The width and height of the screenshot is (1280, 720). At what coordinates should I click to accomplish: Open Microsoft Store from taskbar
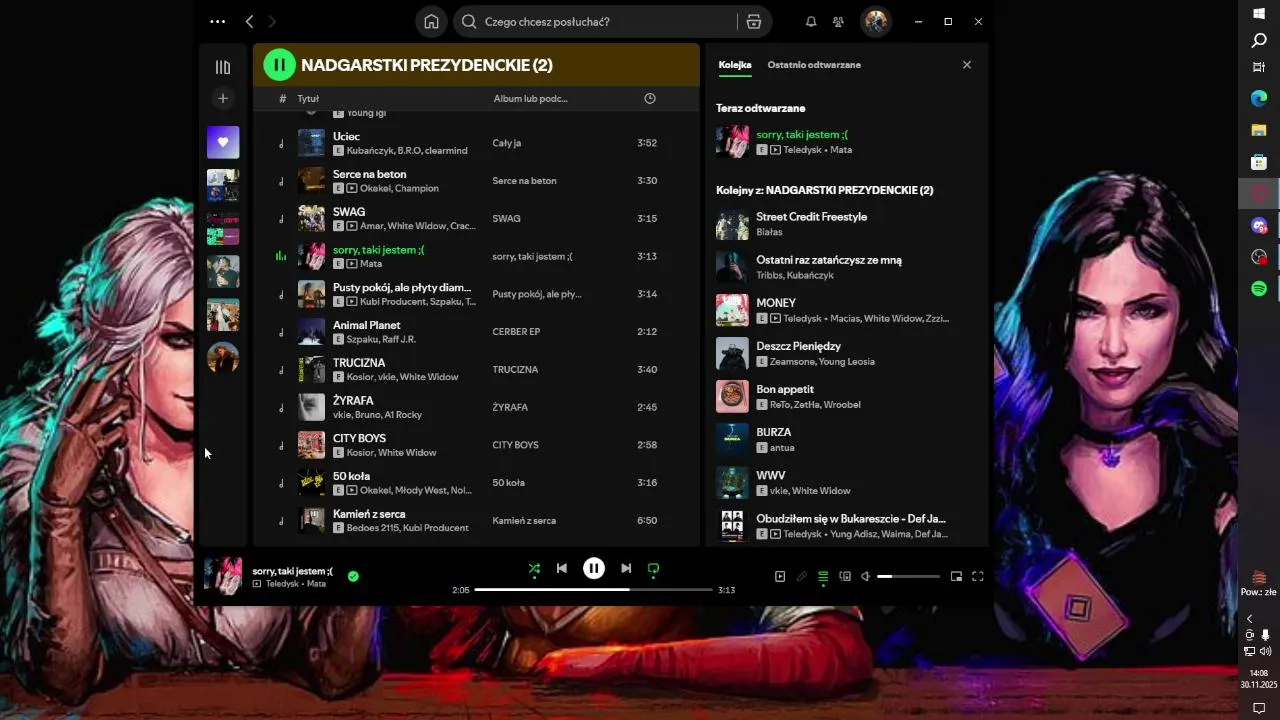point(1259,162)
